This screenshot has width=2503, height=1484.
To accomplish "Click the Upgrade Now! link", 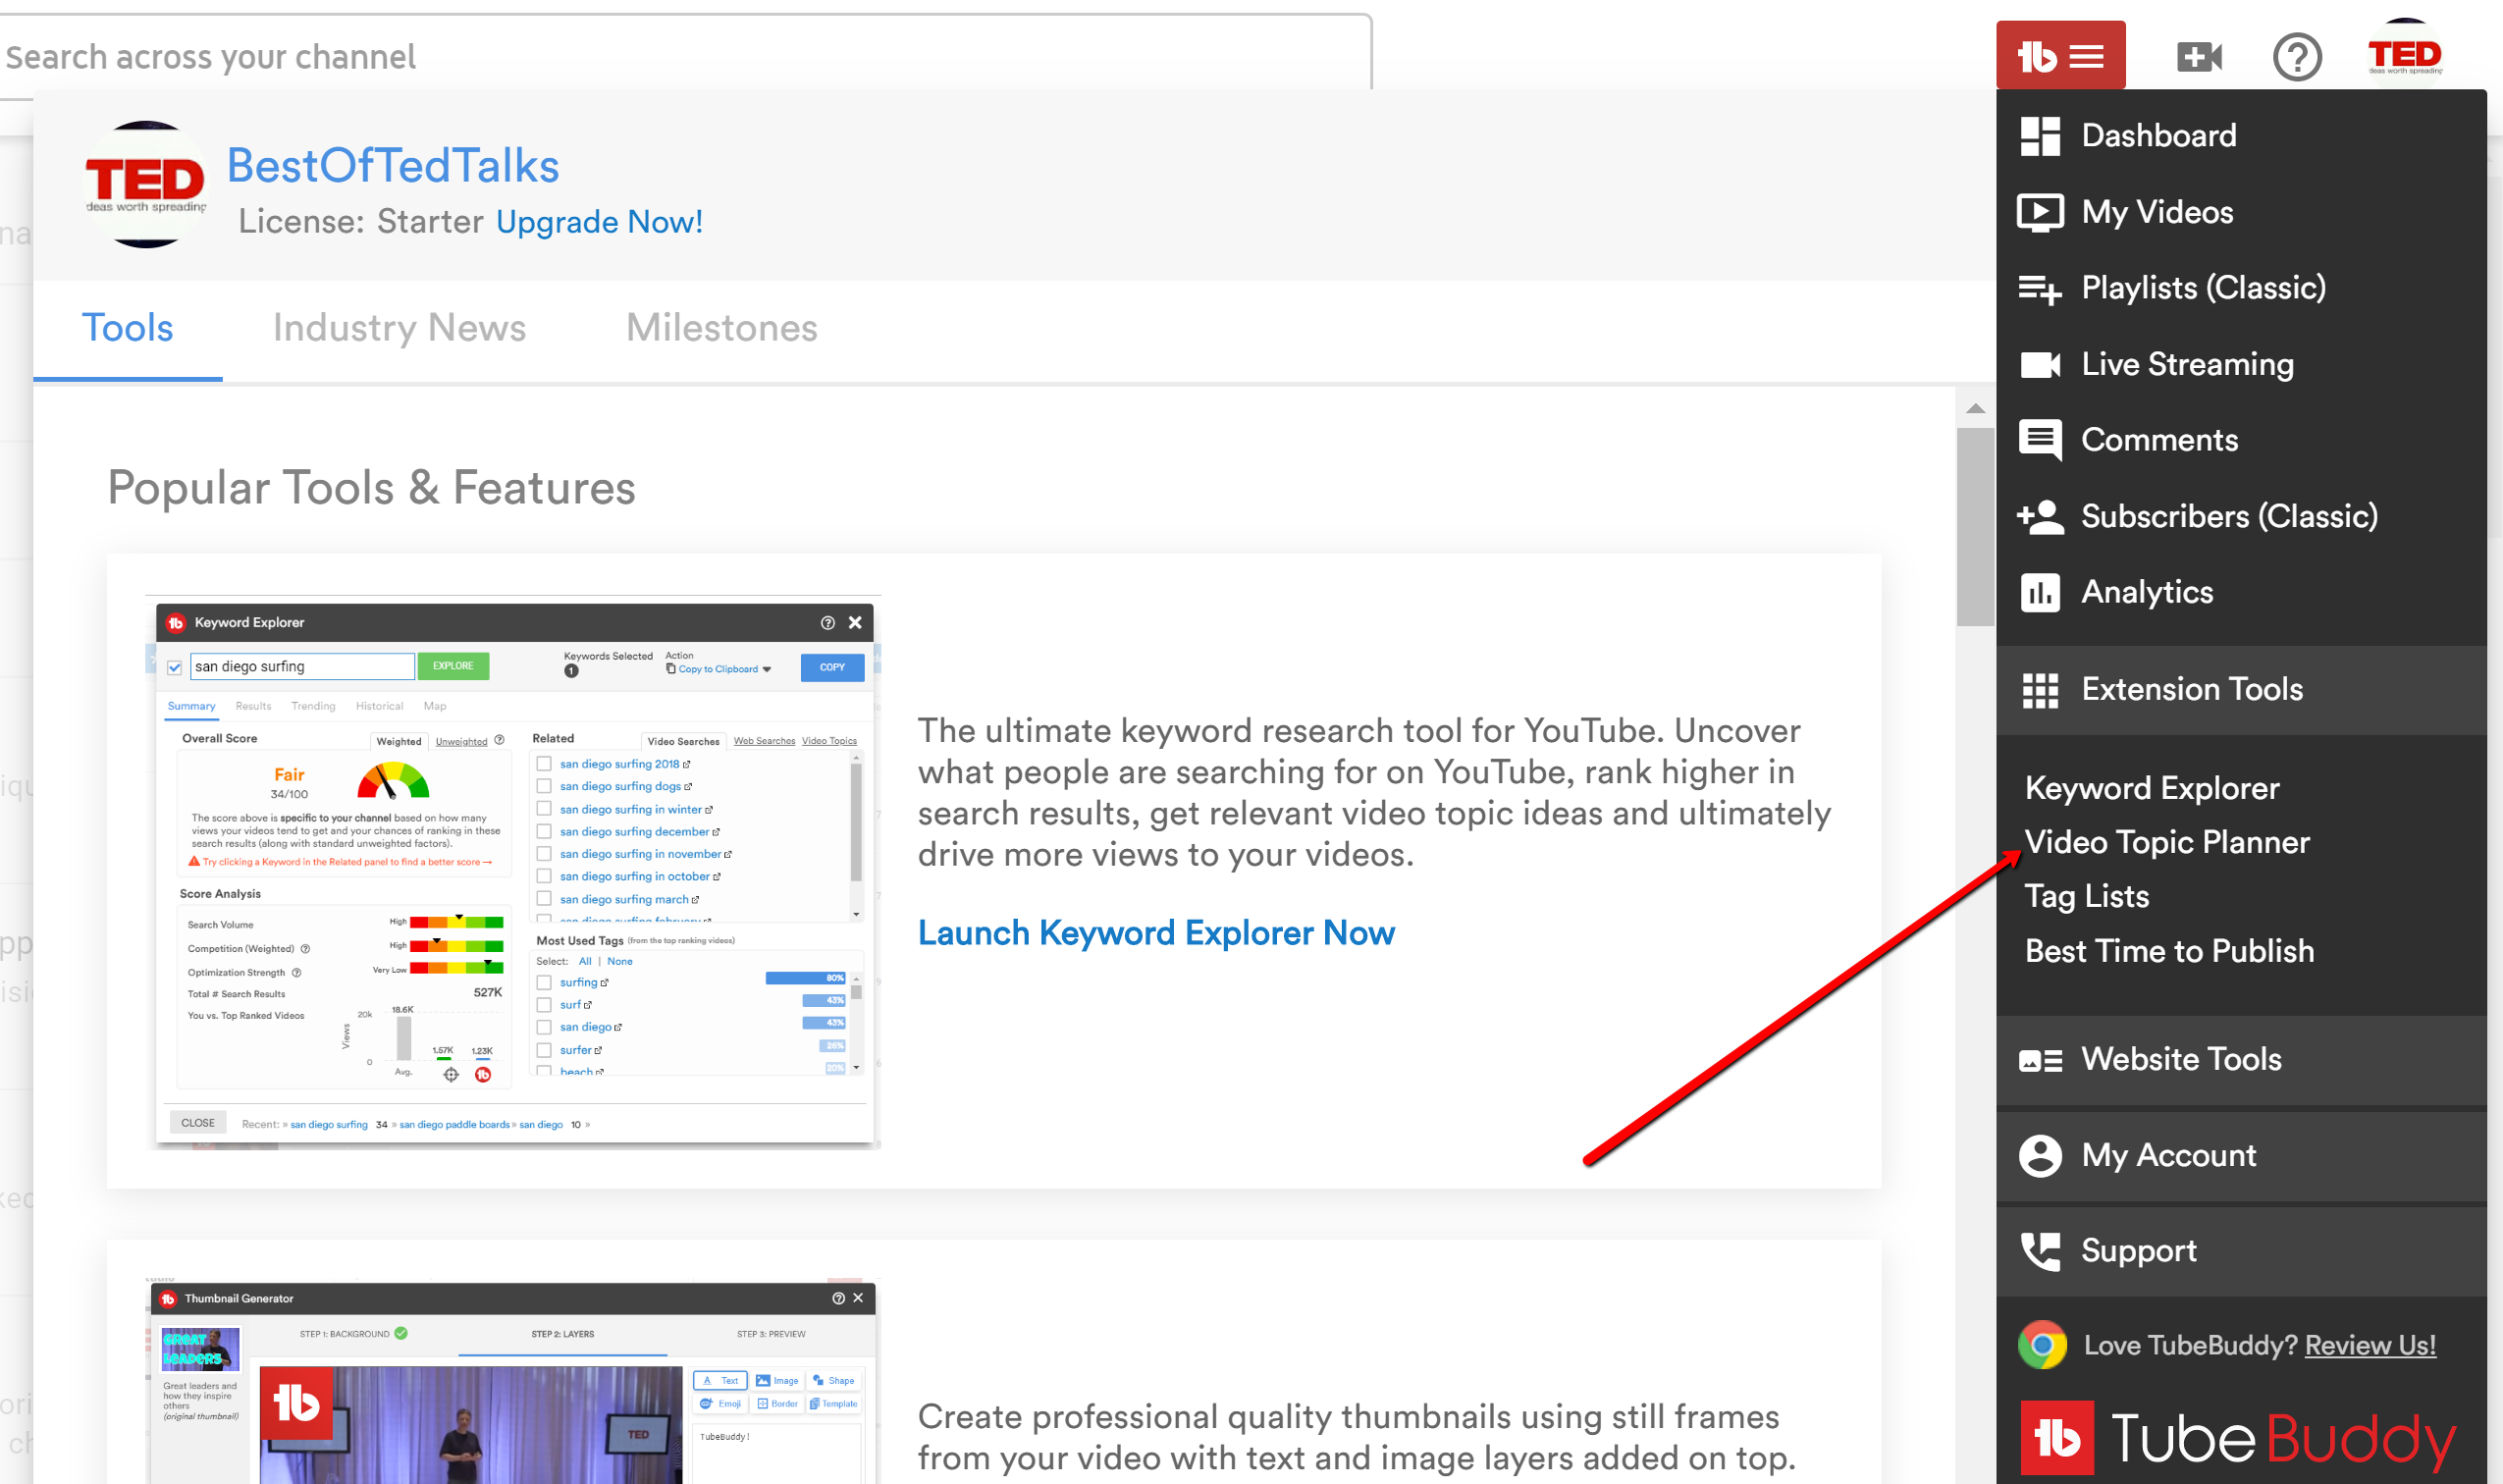I will point(599,222).
